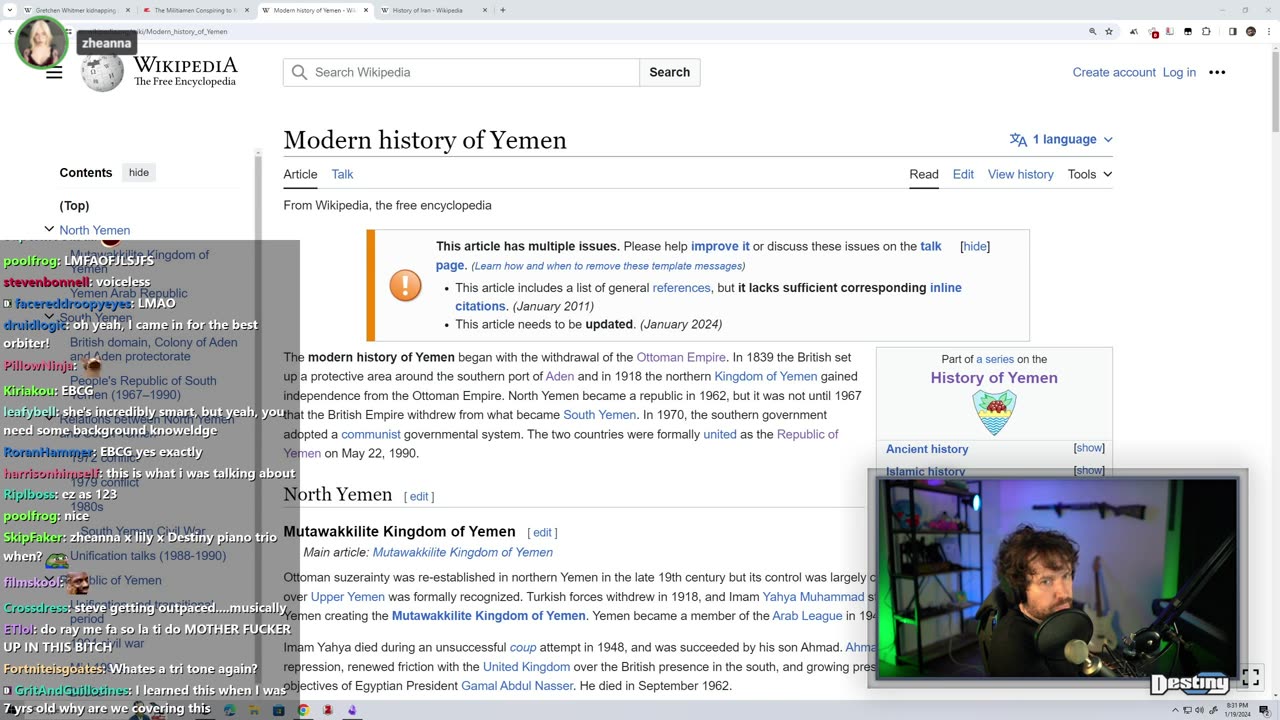Click the new tab plus button
Screen dimensions: 1280x720
point(502,10)
